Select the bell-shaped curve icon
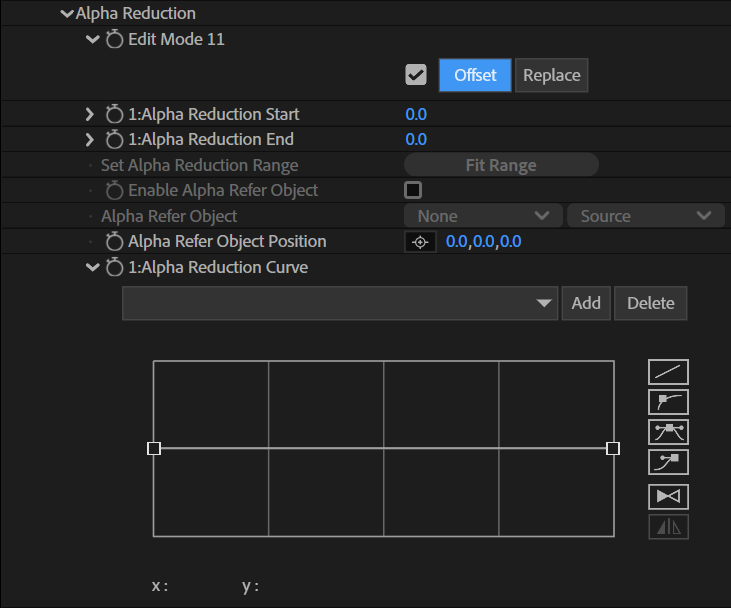The image size is (731, 608). pos(668,432)
